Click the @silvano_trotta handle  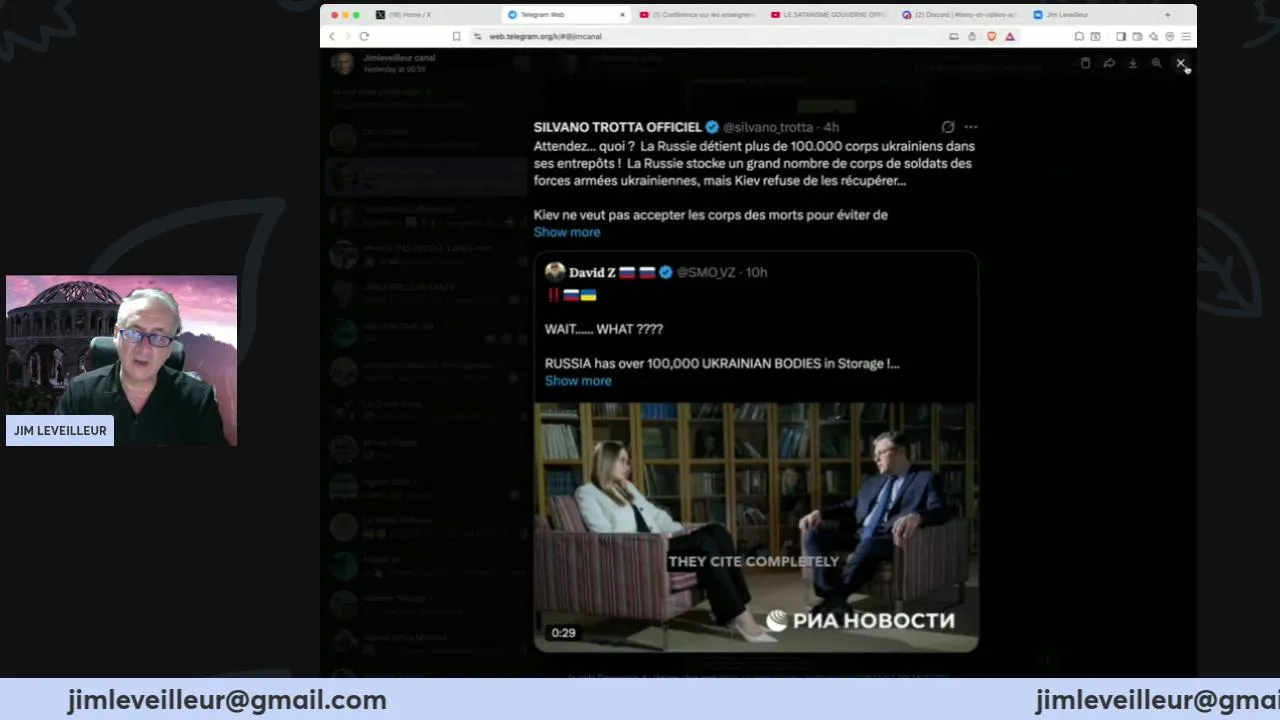point(768,127)
